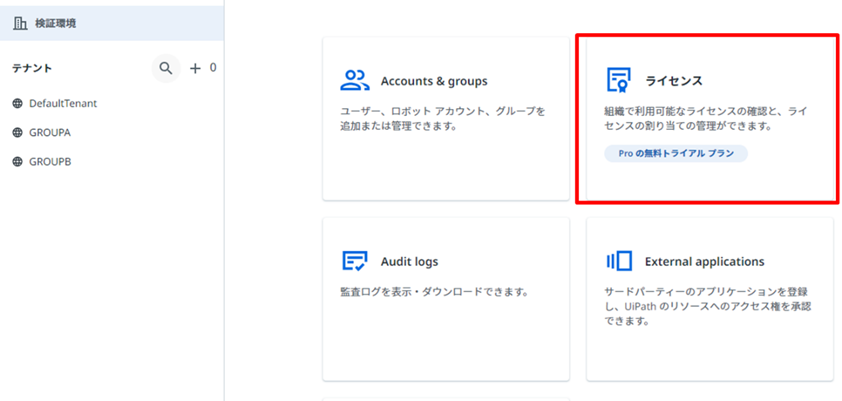The height and width of the screenshot is (401, 842).
Task: Click the Accounts & groups description text
Action: click(x=443, y=119)
